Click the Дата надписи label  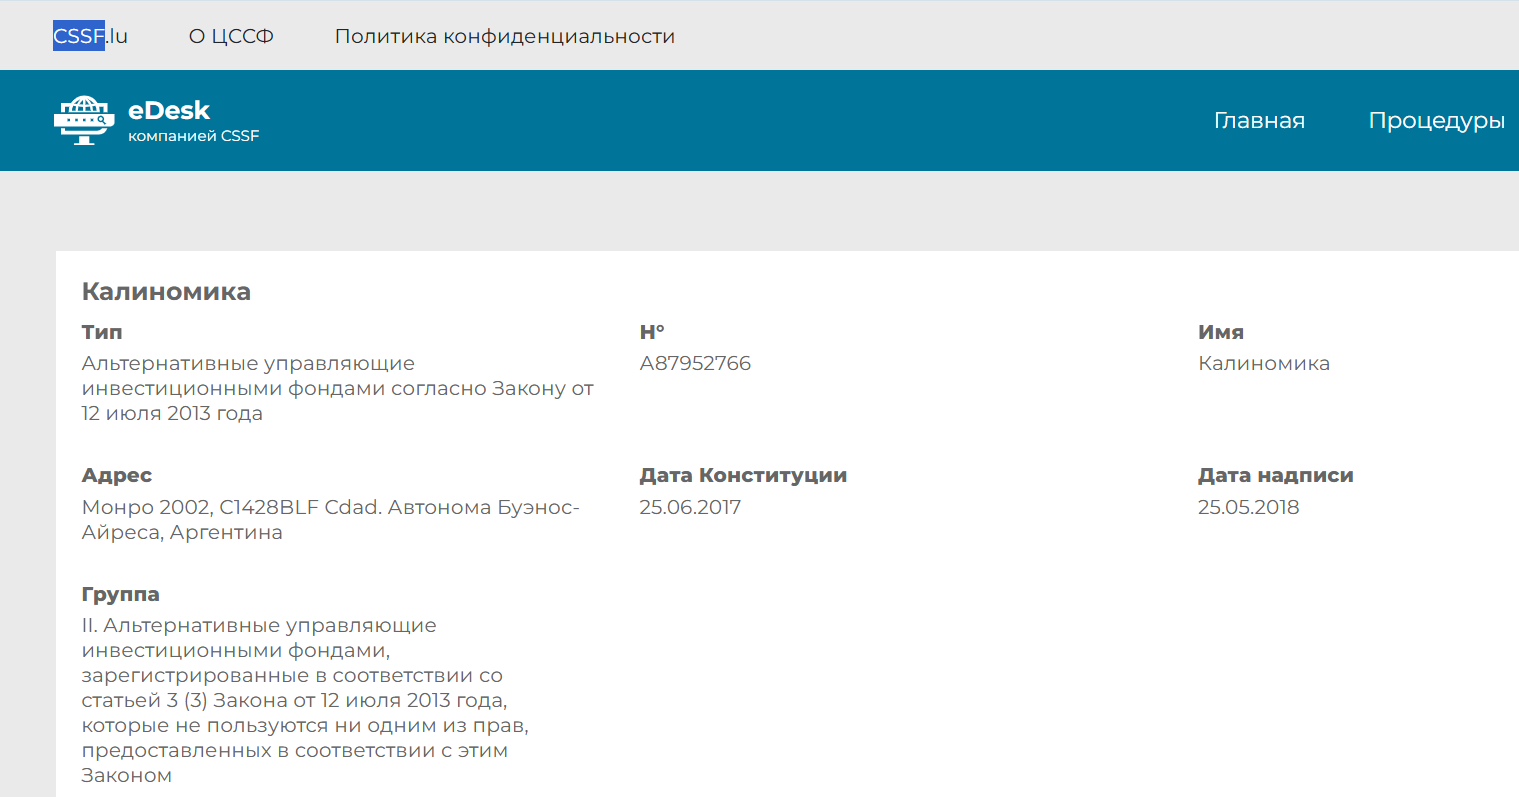point(1275,475)
